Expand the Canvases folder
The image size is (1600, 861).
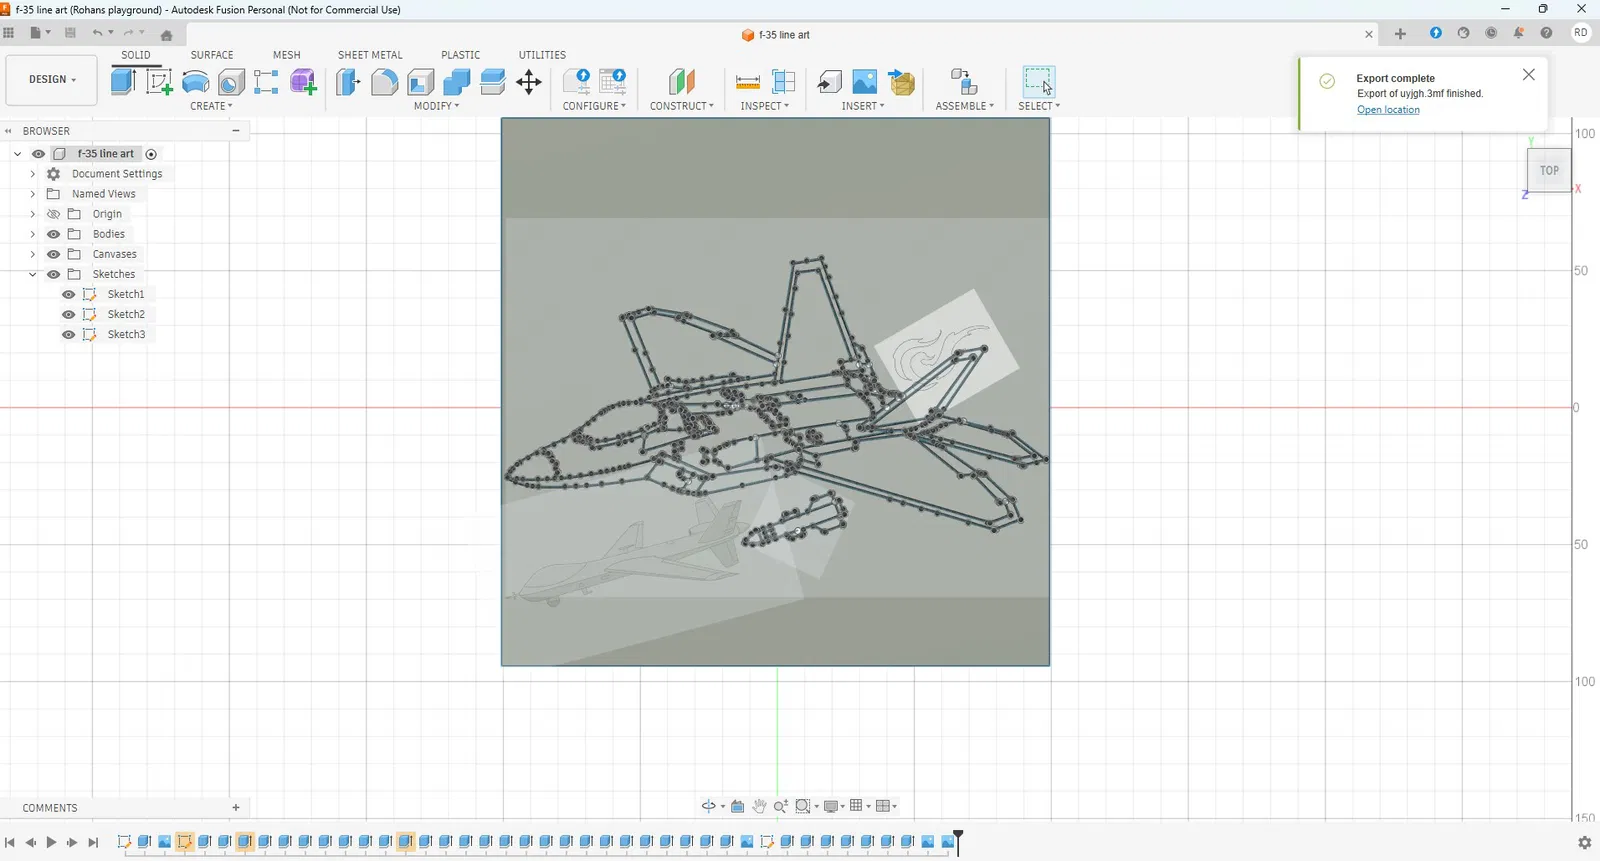pos(33,254)
